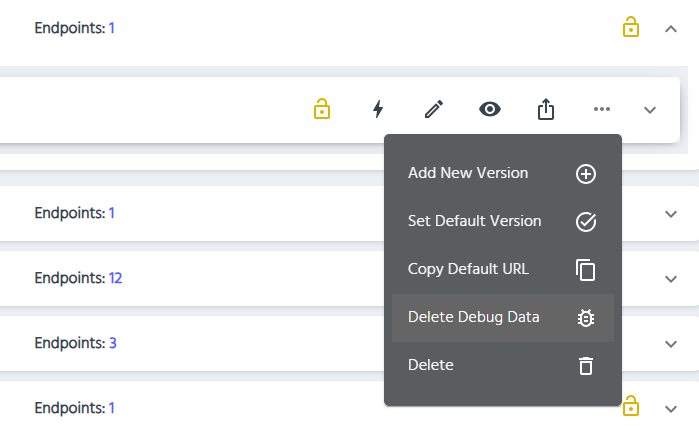
Task: Click the lightning bolt icon in the endpoint toolbar
Action: coord(378,109)
